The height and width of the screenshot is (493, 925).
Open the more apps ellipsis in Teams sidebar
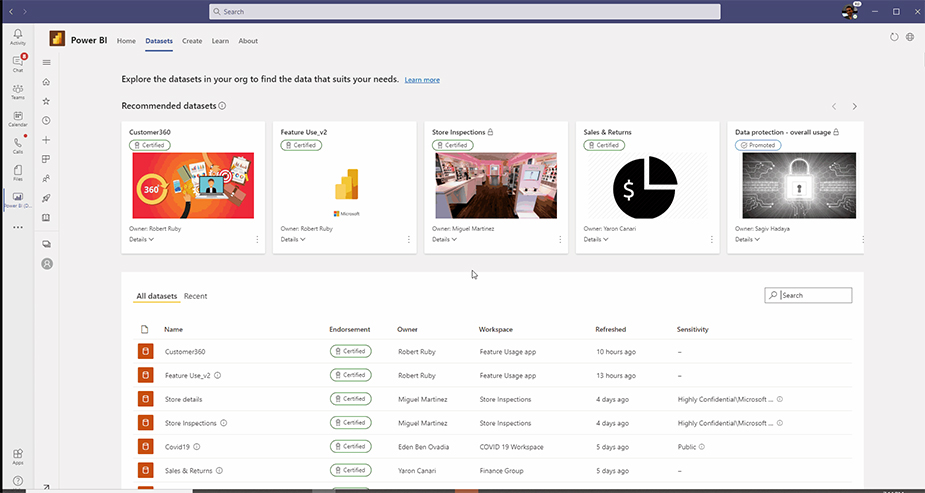click(18, 227)
